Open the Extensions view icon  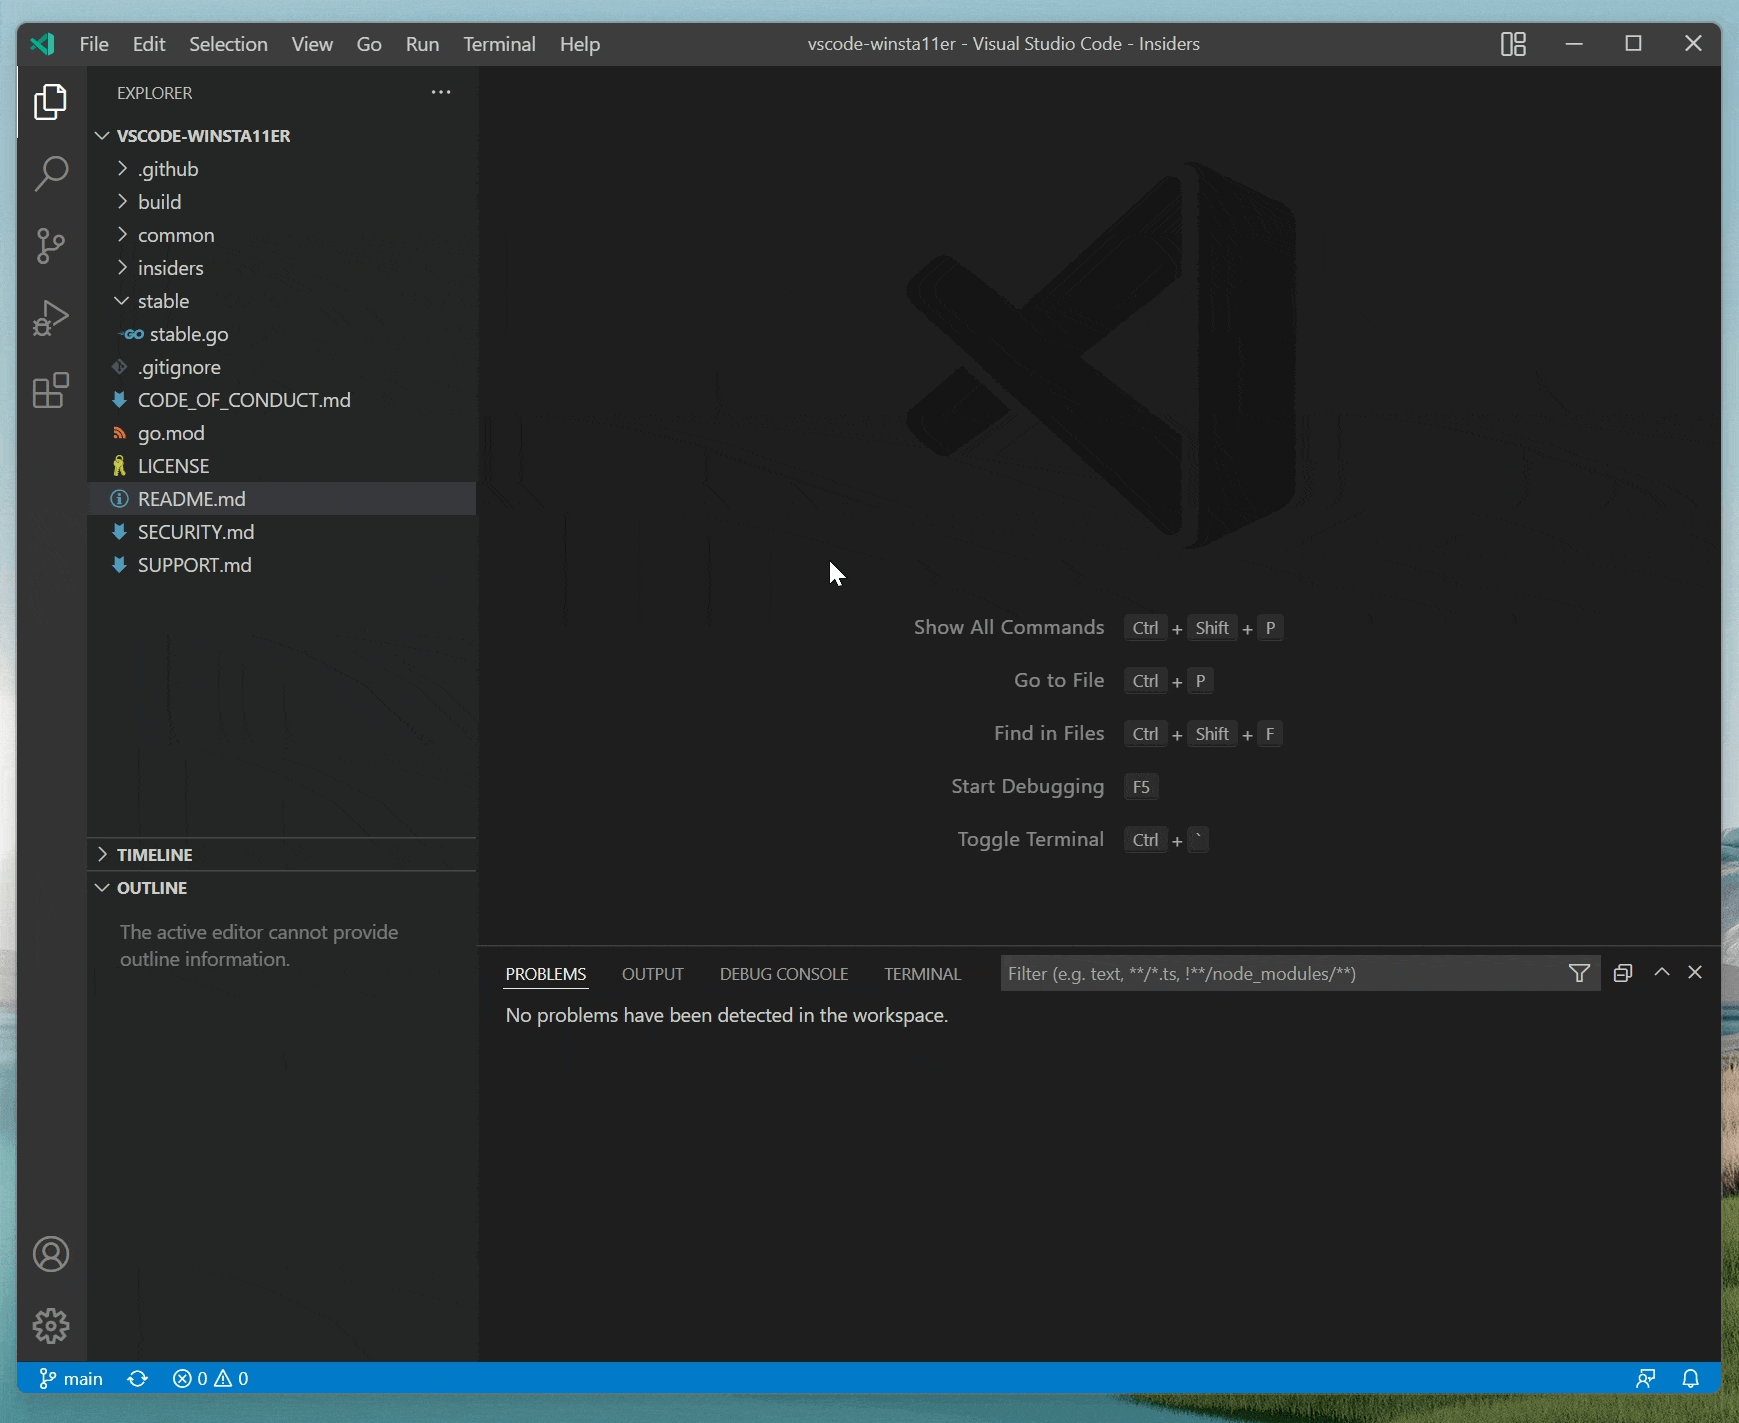click(x=51, y=390)
